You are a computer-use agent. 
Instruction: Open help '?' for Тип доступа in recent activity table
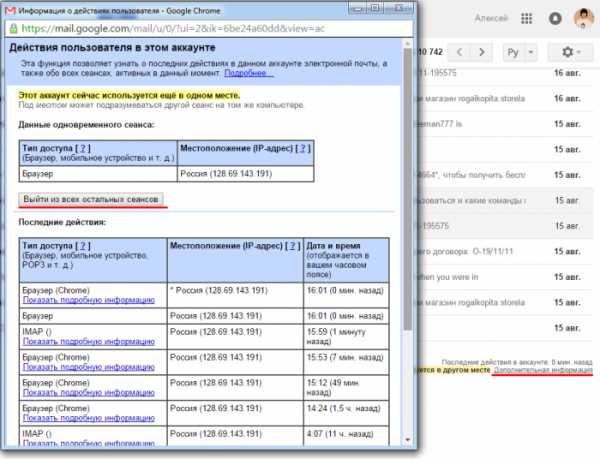coord(83,246)
